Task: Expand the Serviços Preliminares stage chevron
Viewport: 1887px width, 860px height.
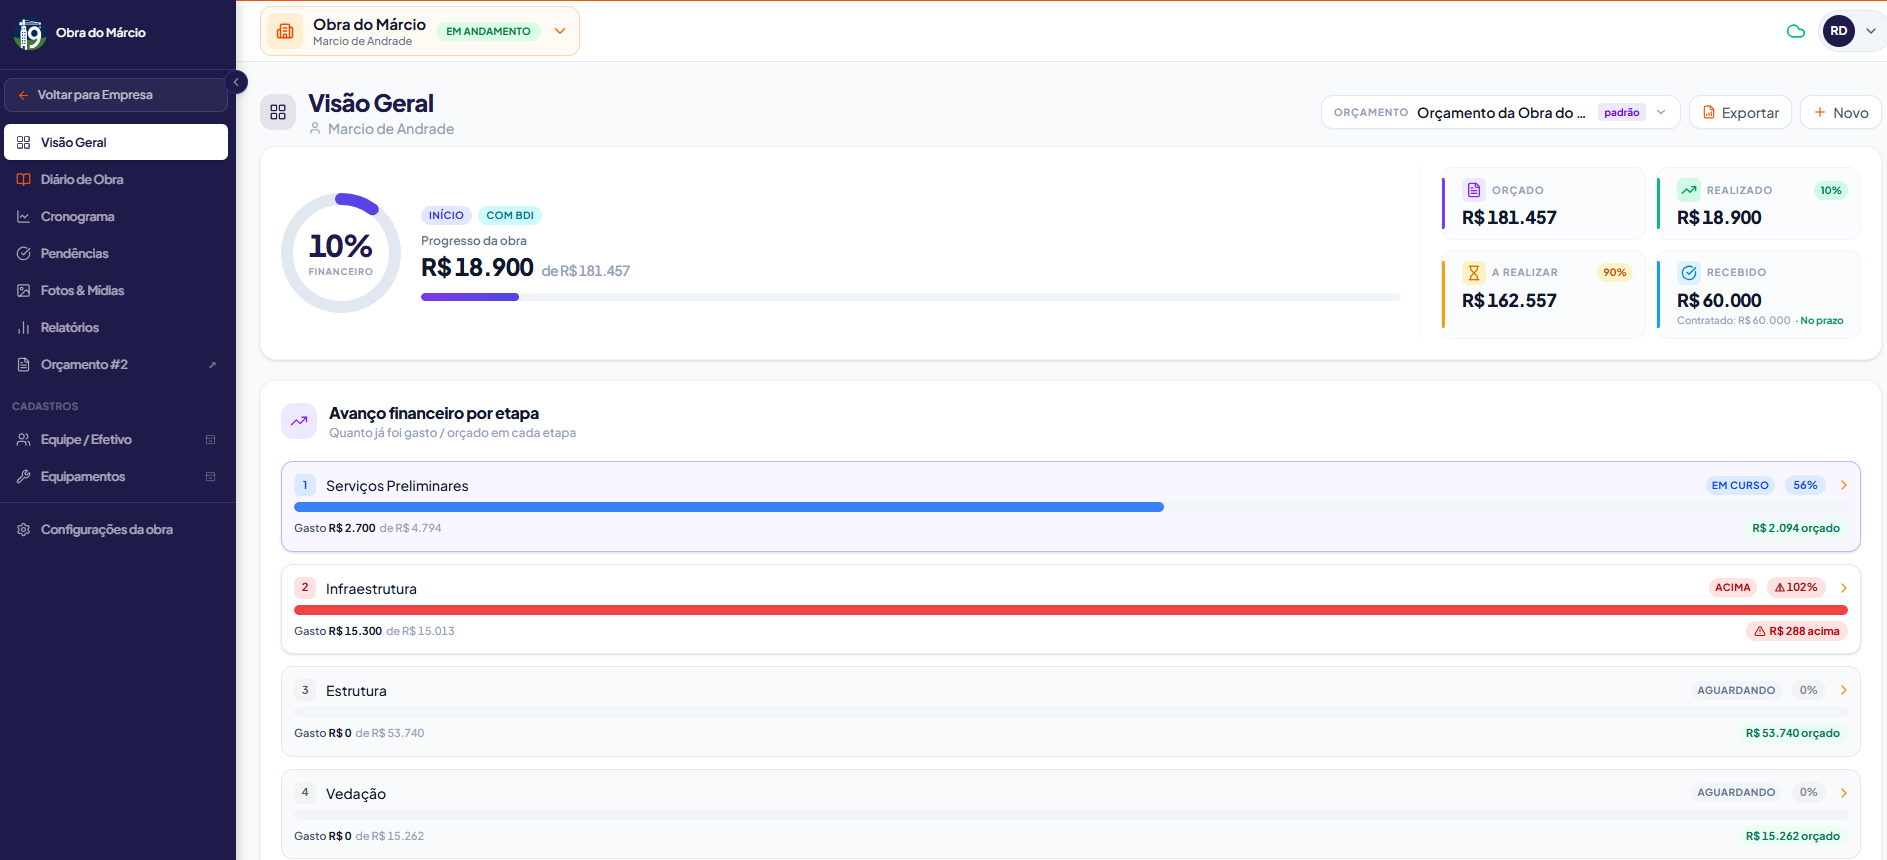Action: pos(1844,485)
